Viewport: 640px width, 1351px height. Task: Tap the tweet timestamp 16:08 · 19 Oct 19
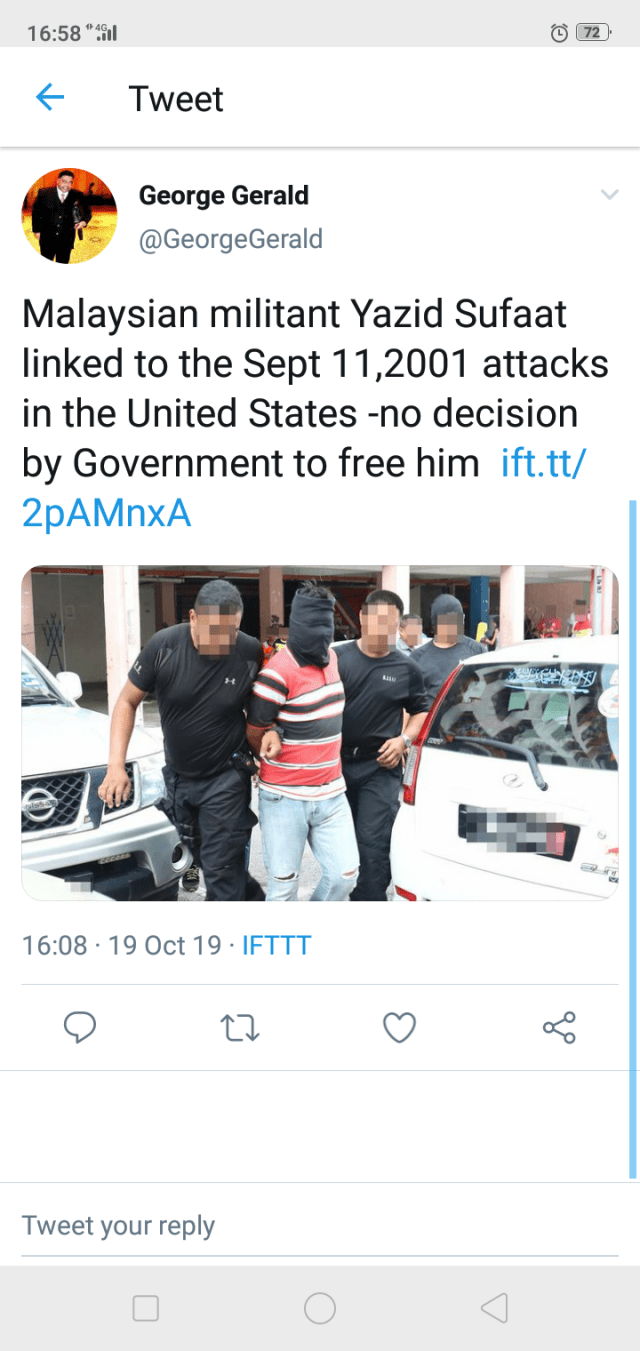click(x=122, y=945)
